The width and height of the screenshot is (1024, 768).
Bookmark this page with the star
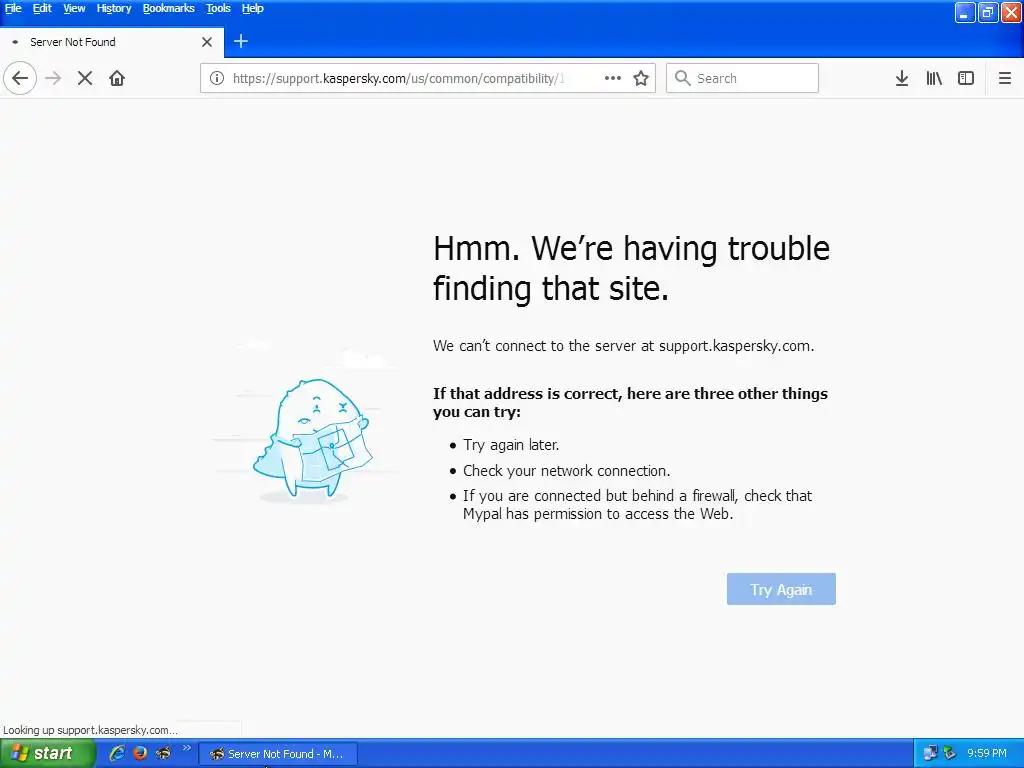pyautogui.click(x=641, y=78)
